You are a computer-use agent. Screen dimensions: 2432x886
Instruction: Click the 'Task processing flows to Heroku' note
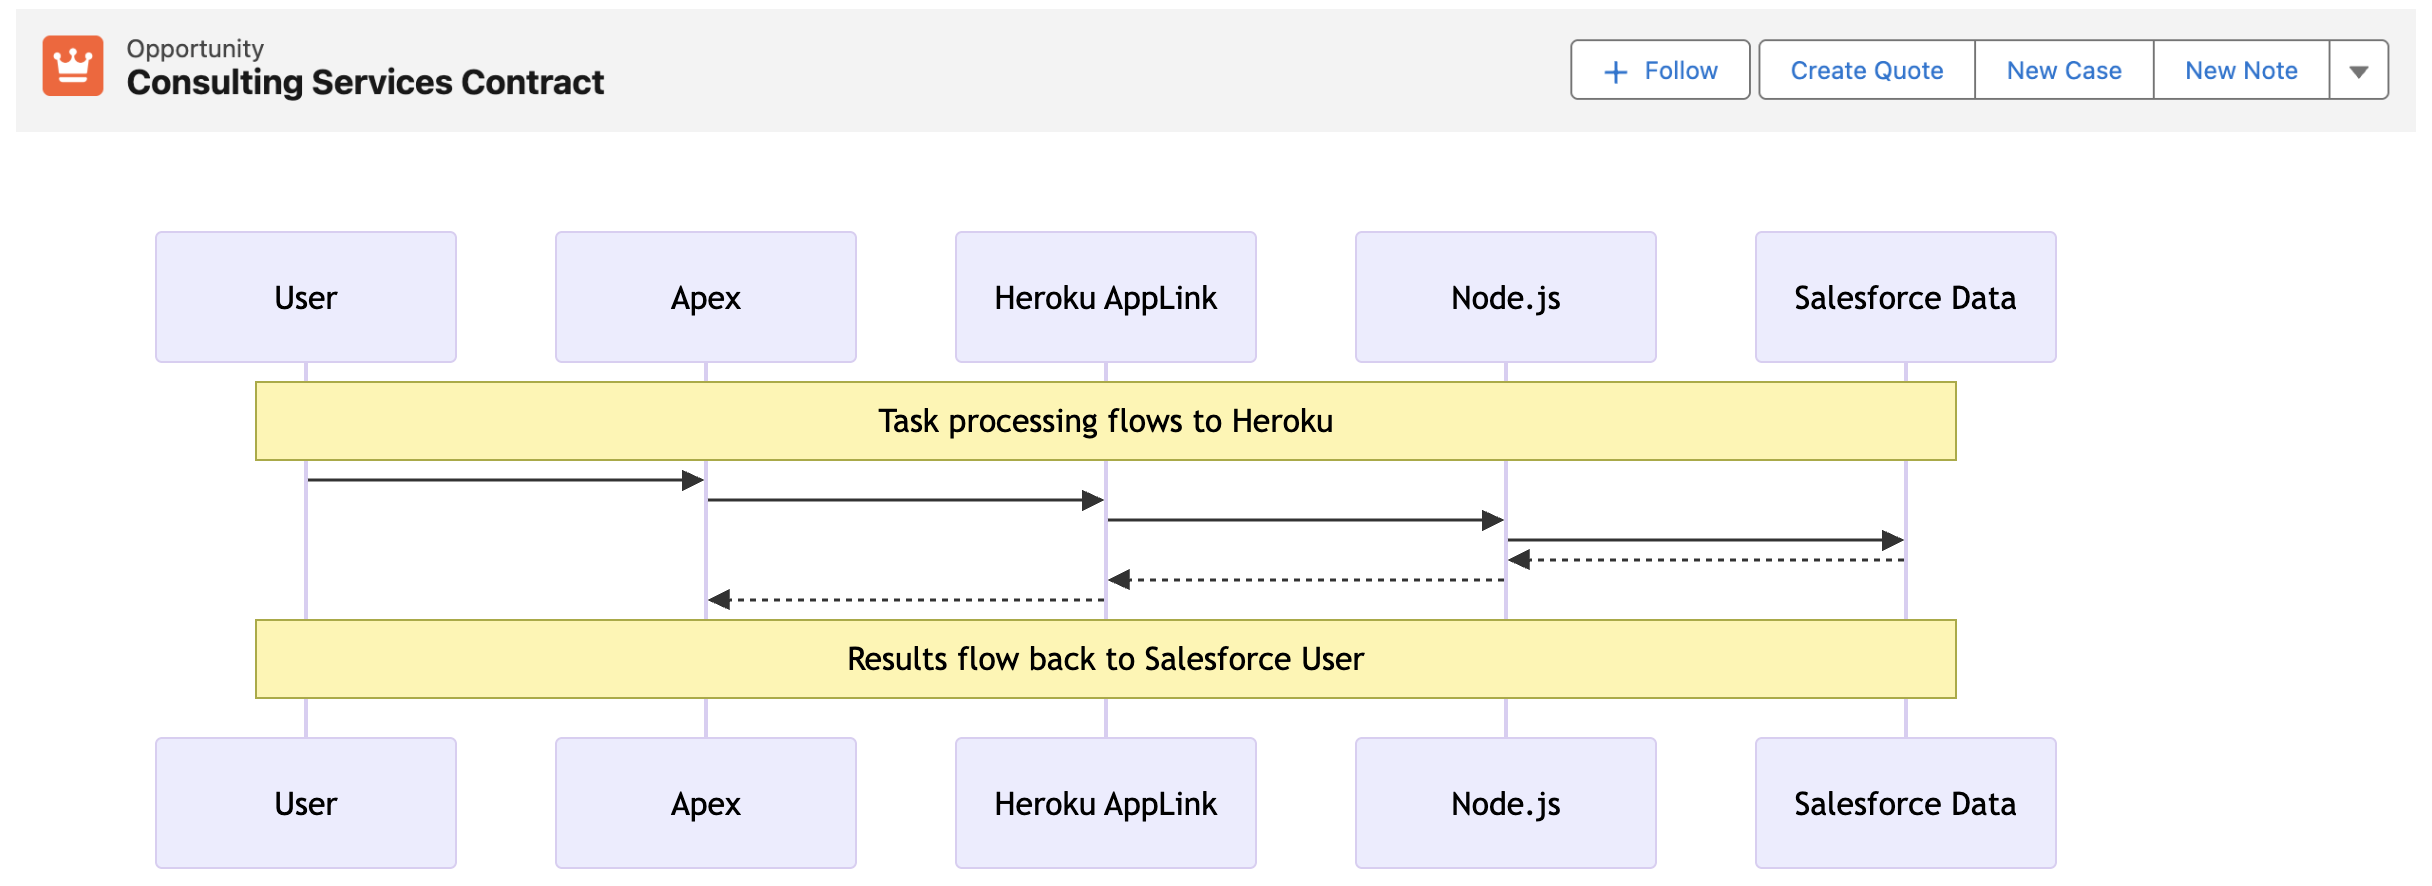pos(1106,421)
